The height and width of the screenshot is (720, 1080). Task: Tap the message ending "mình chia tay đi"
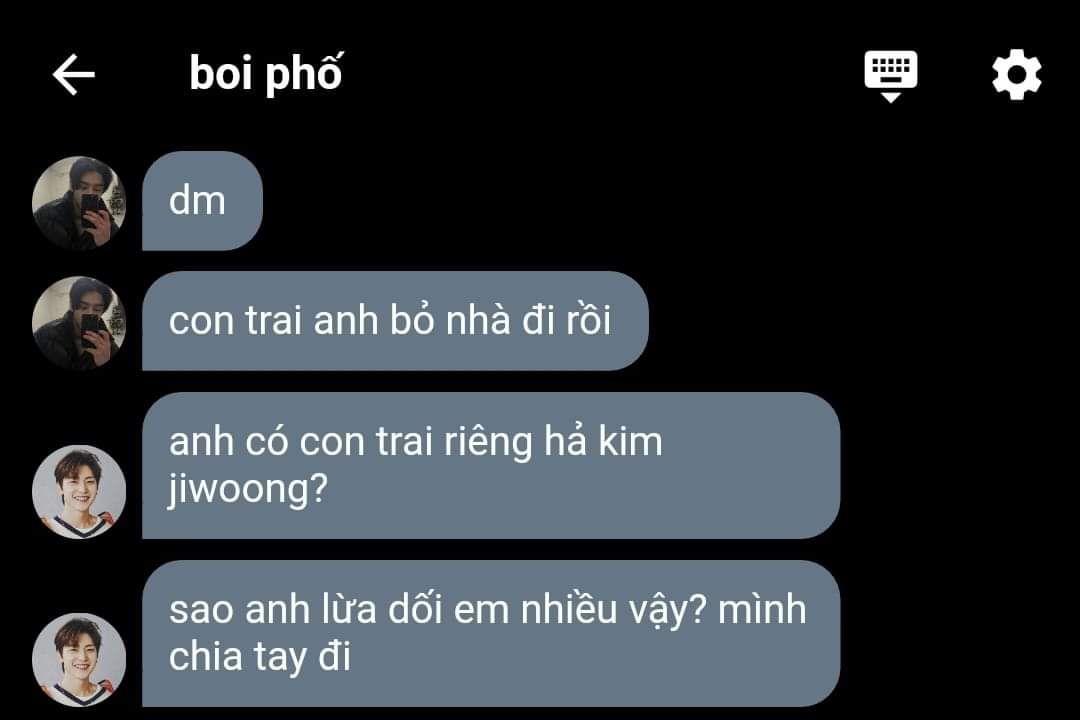click(x=491, y=634)
